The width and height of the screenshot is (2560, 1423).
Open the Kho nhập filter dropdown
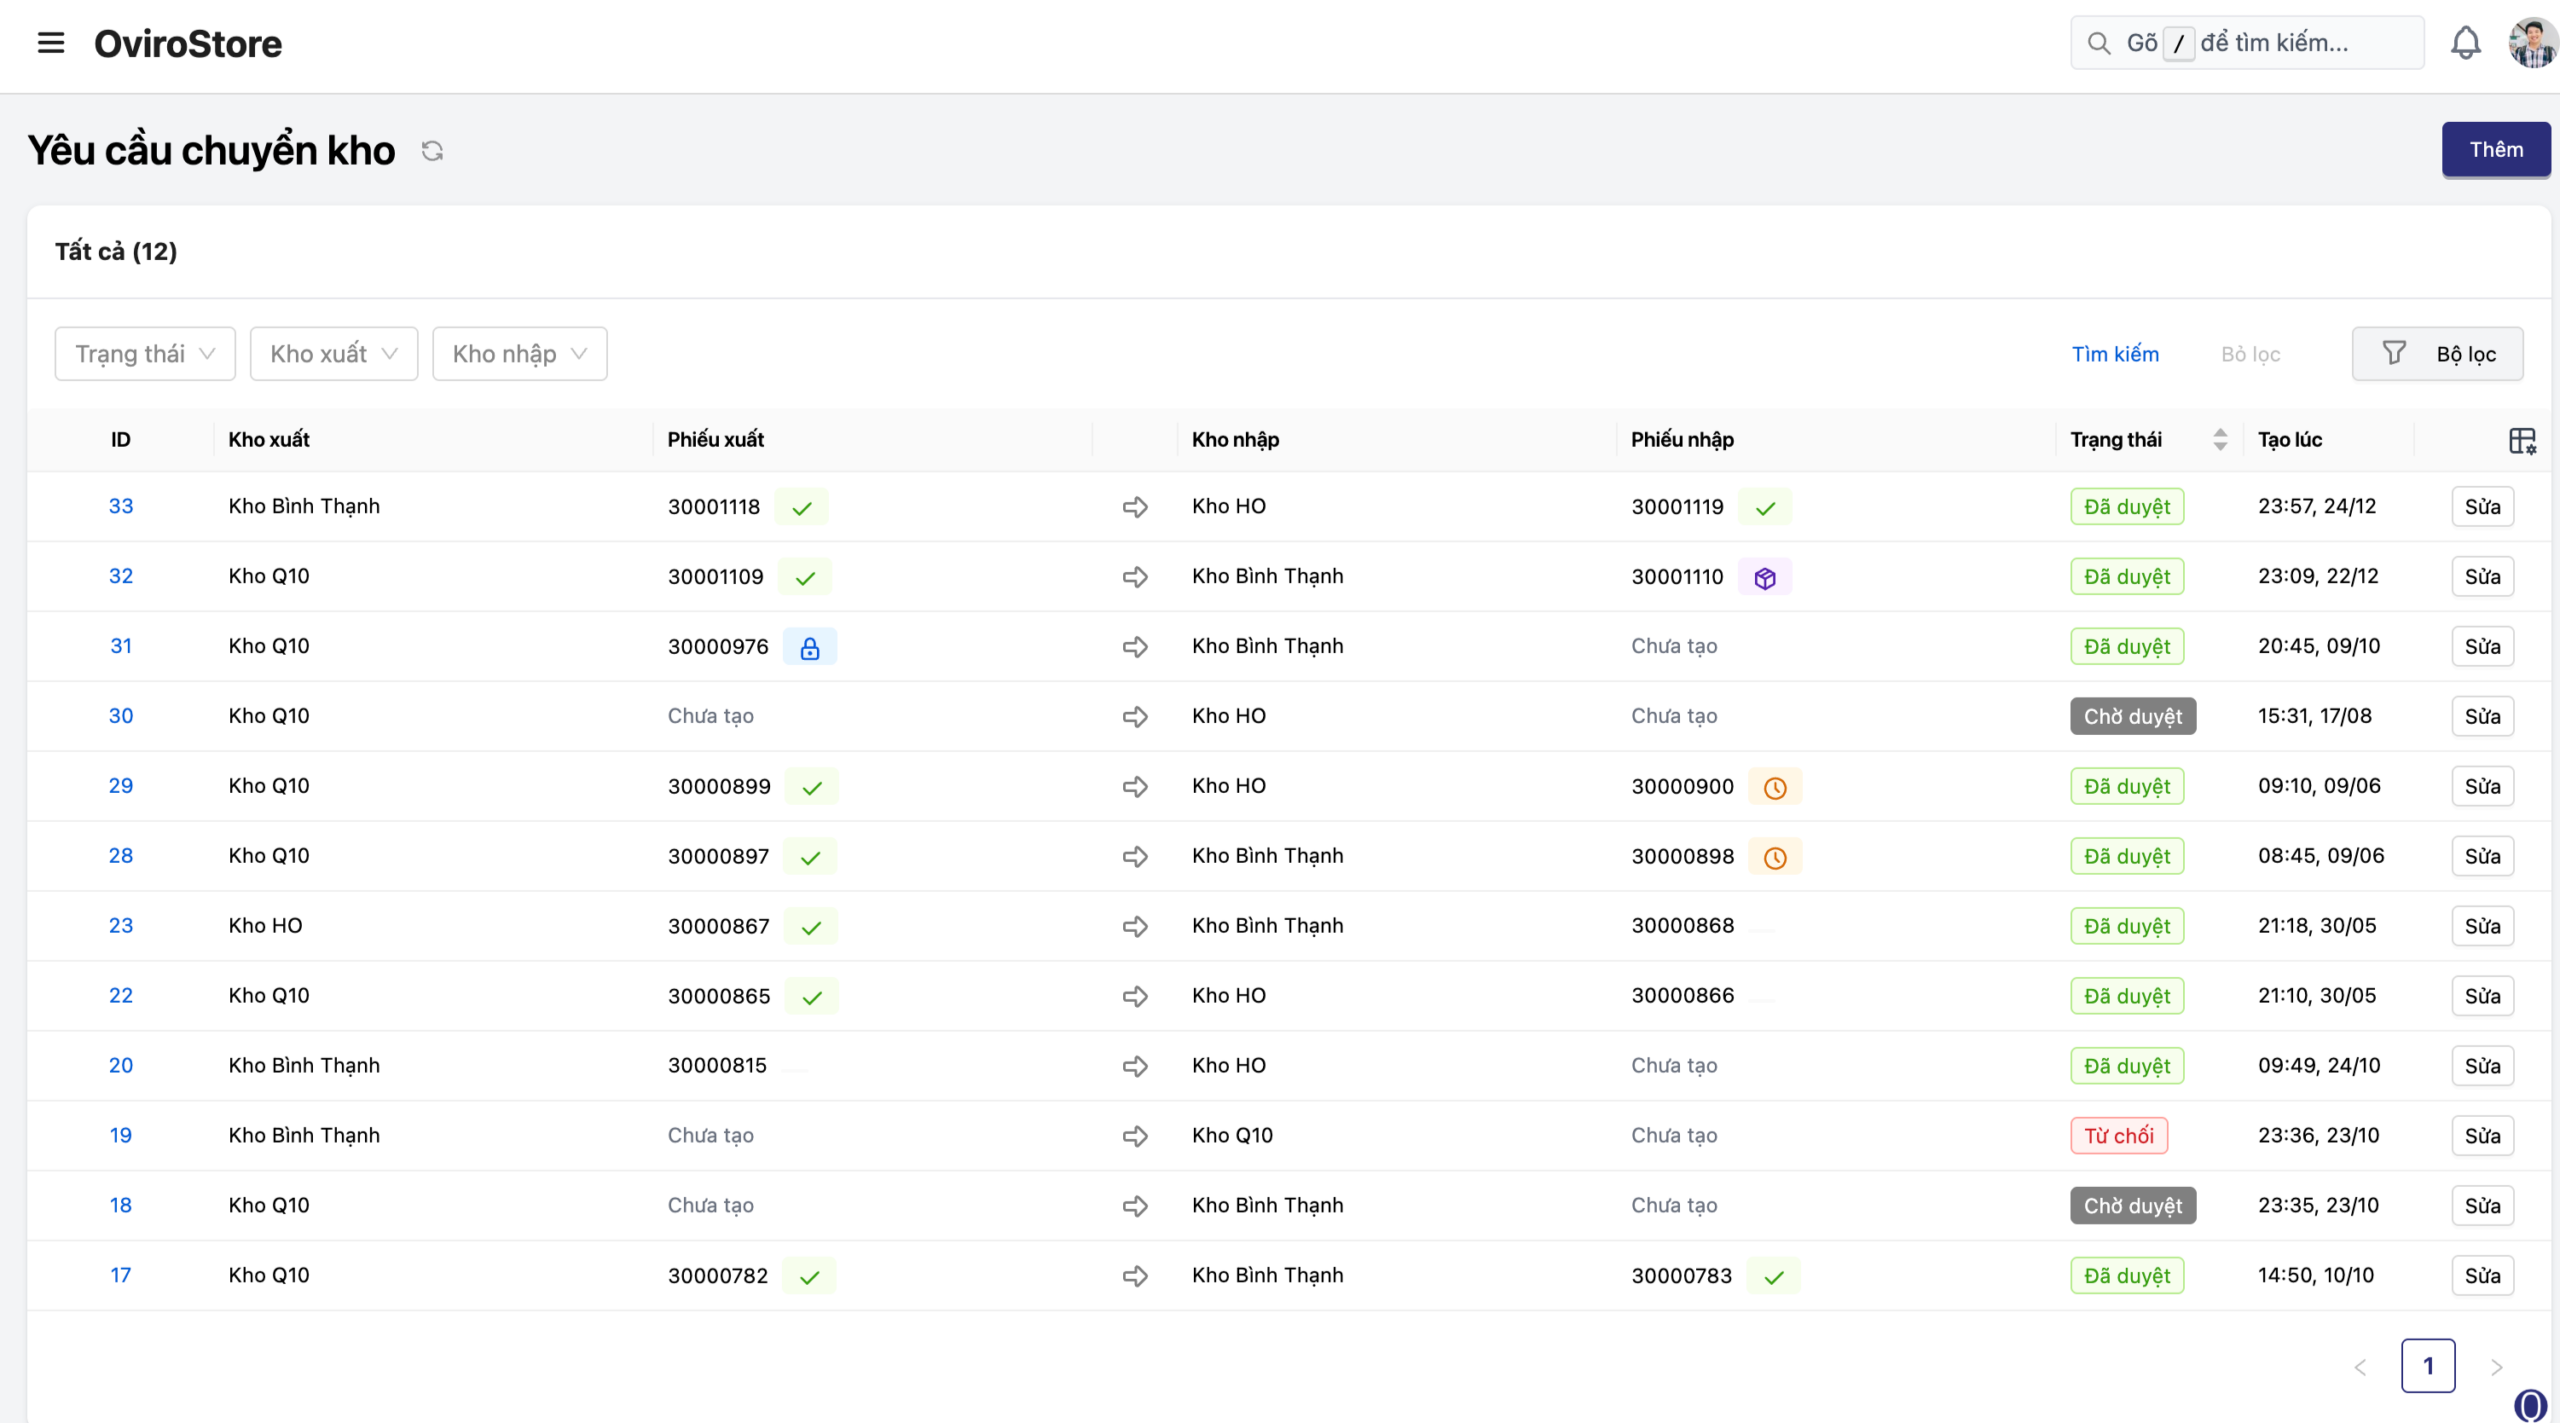pyautogui.click(x=519, y=354)
